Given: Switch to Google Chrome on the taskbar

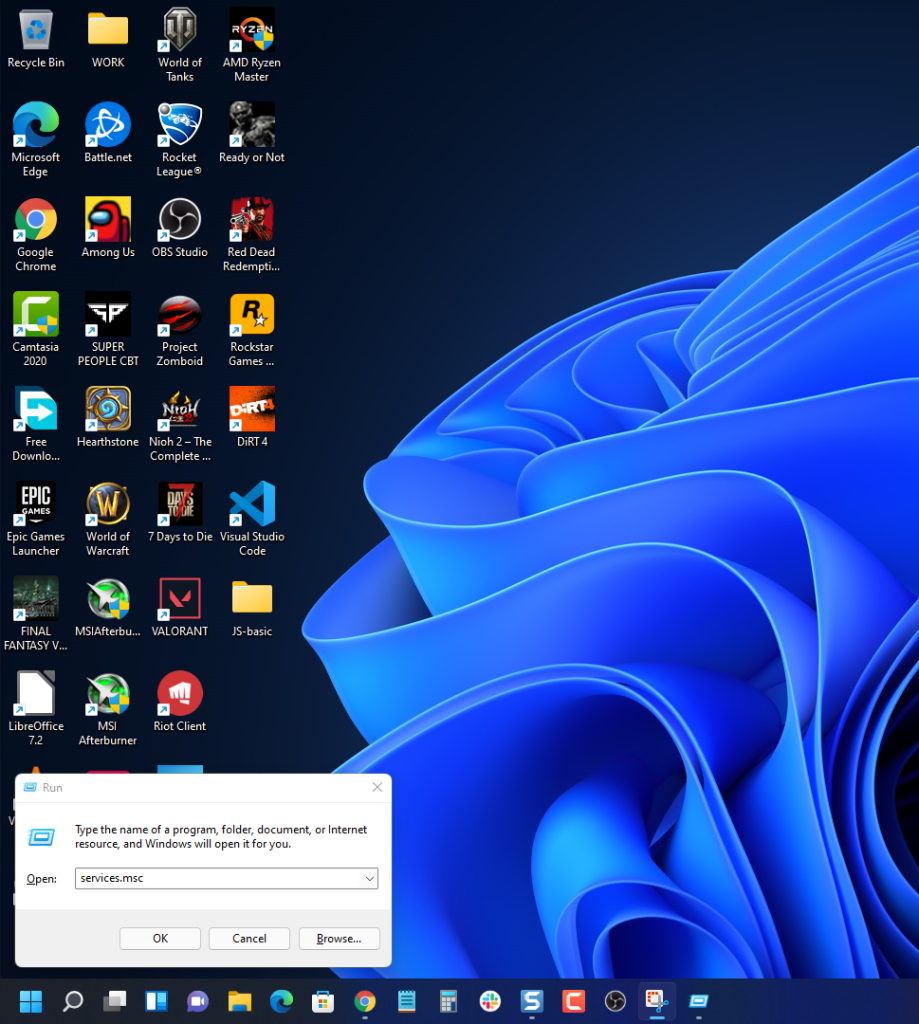Looking at the screenshot, I should click(365, 1001).
